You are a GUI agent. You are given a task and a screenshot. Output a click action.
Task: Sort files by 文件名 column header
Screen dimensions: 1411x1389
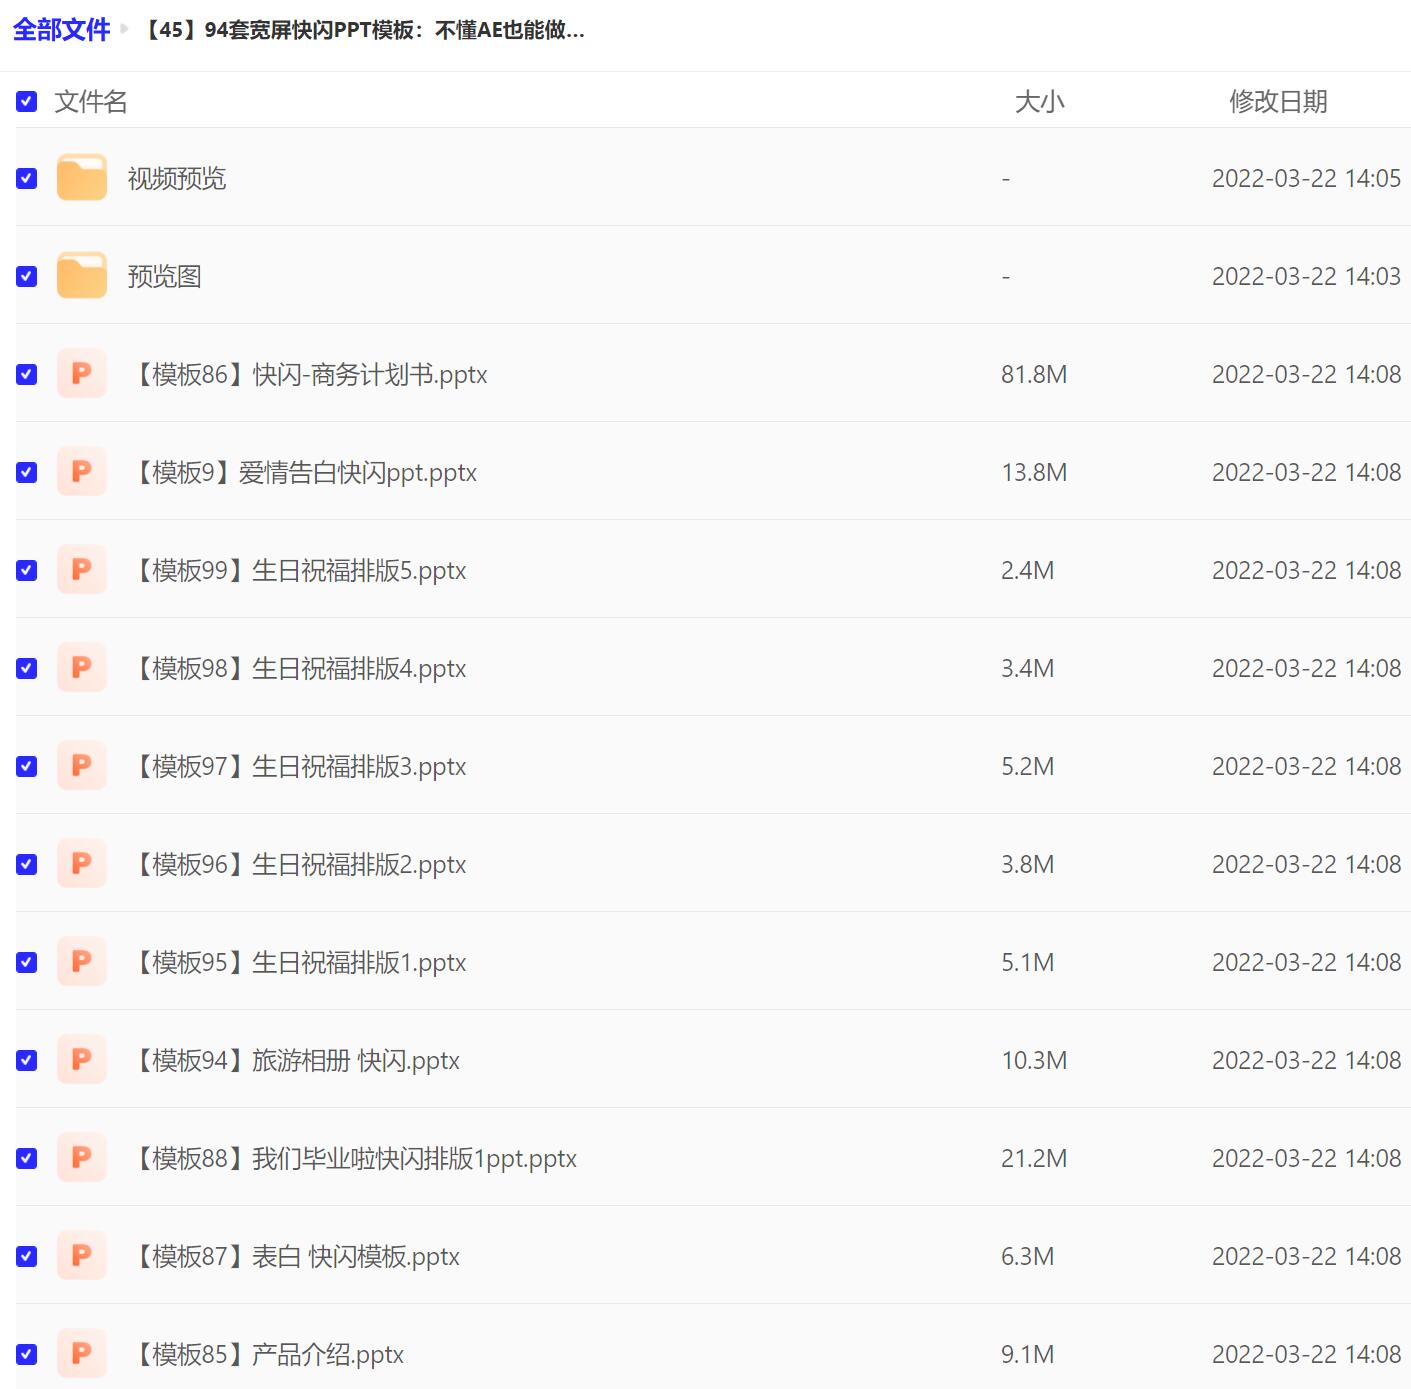pyautogui.click(x=90, y=101)
